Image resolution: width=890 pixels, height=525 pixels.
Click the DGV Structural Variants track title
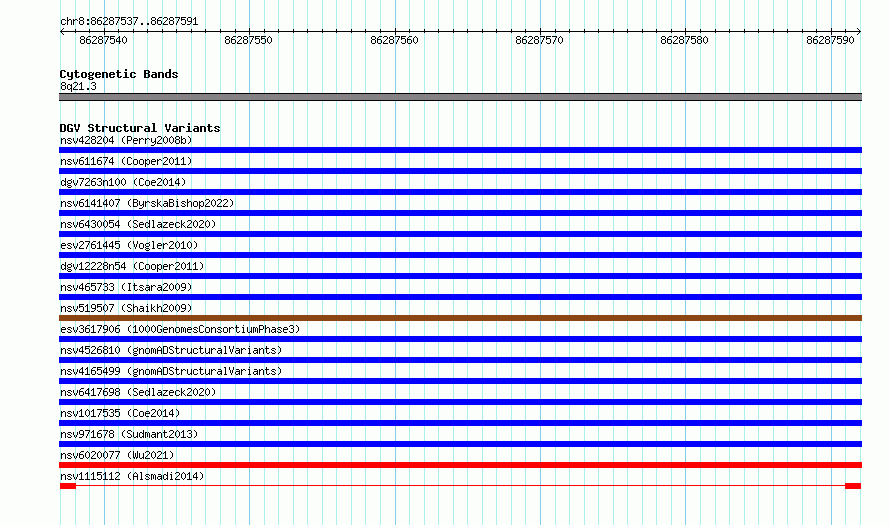(x=140, y=128)
